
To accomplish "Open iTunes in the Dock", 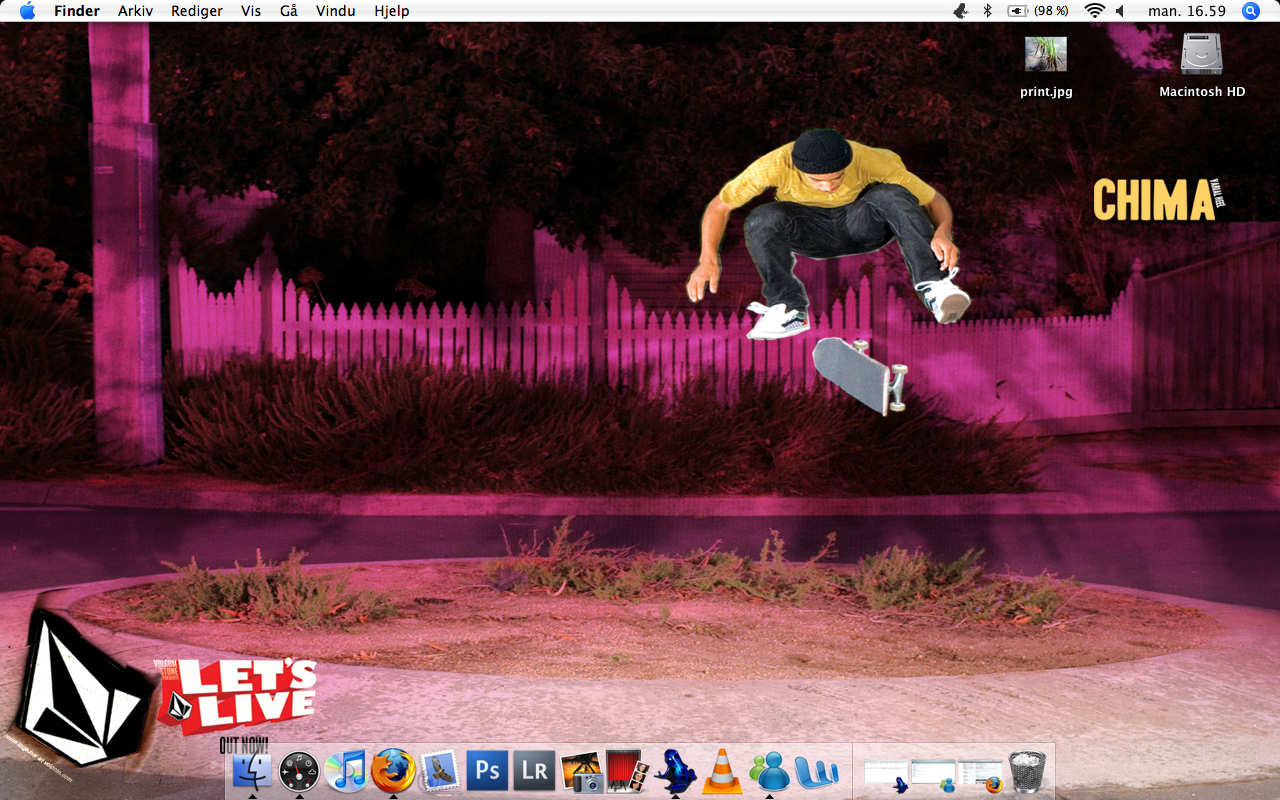I will 346,771.
